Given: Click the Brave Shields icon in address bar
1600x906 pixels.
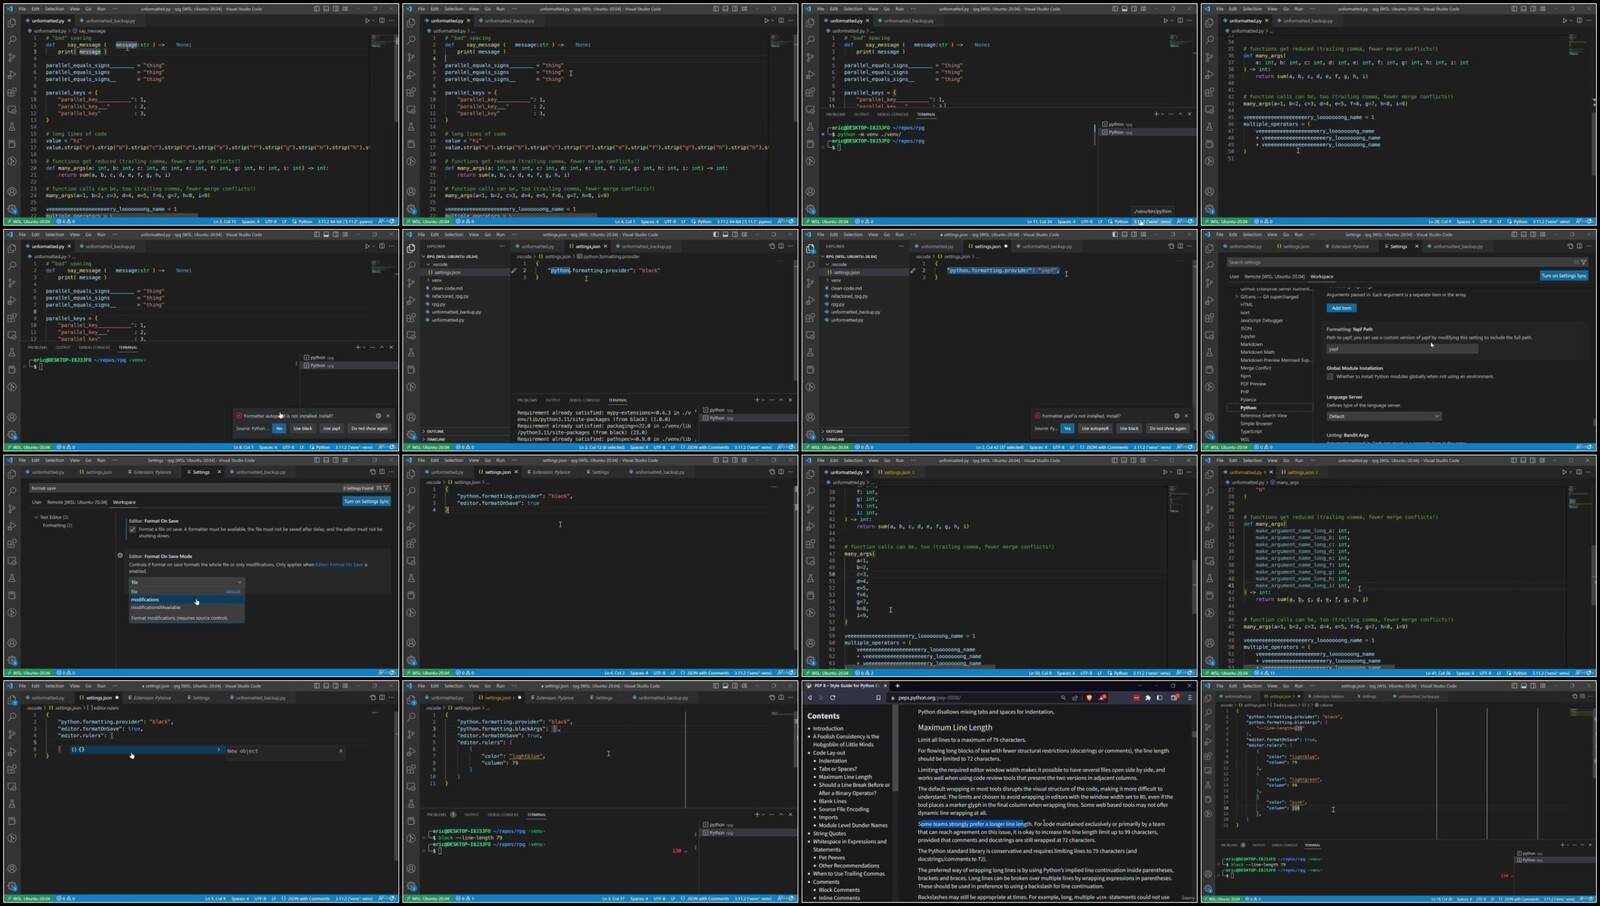Looking at the screenshot, I should tap(1089, 698).
